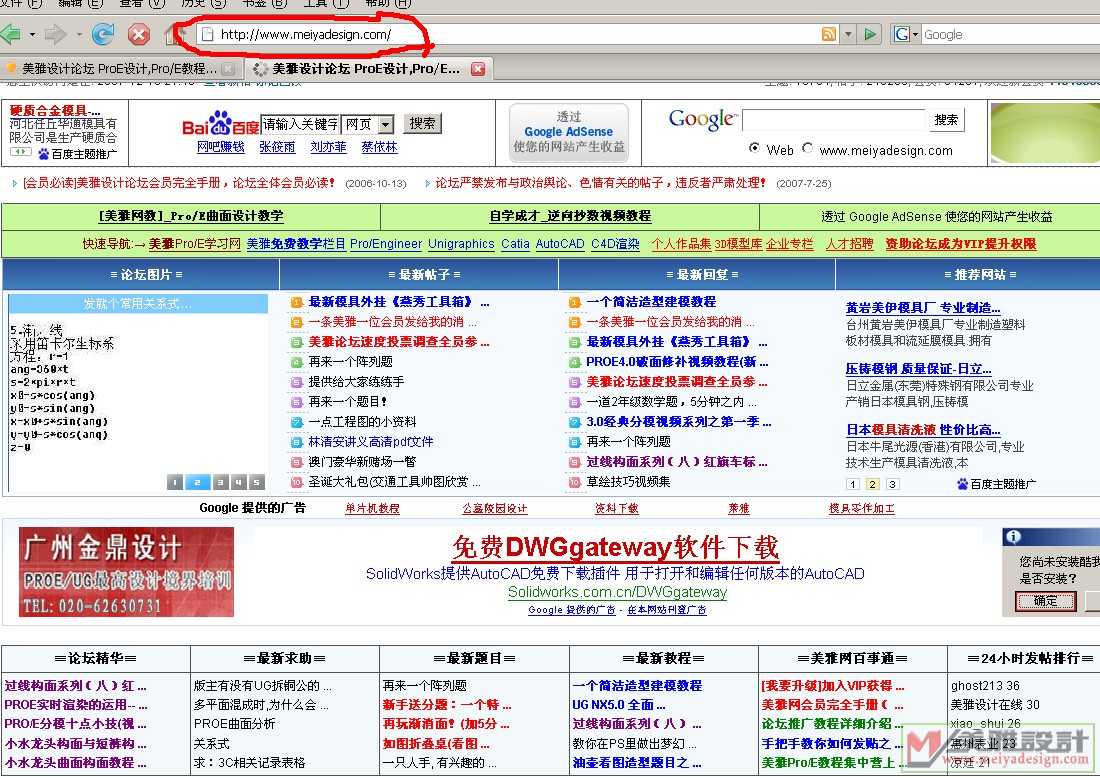The image size is (1100, 778).
Task: Close the first tab using its gray X
Action: [228, 69]
